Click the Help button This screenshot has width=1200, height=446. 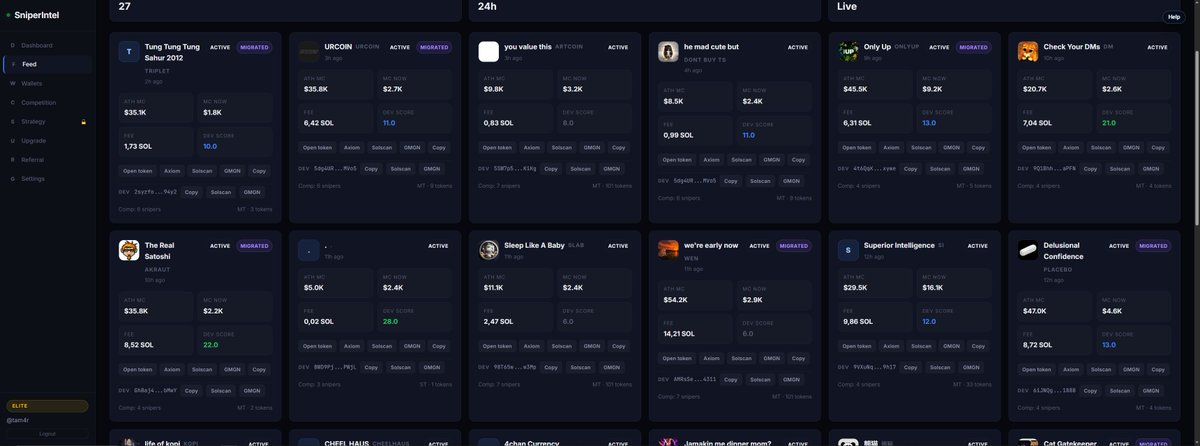tap(1174, 17)
